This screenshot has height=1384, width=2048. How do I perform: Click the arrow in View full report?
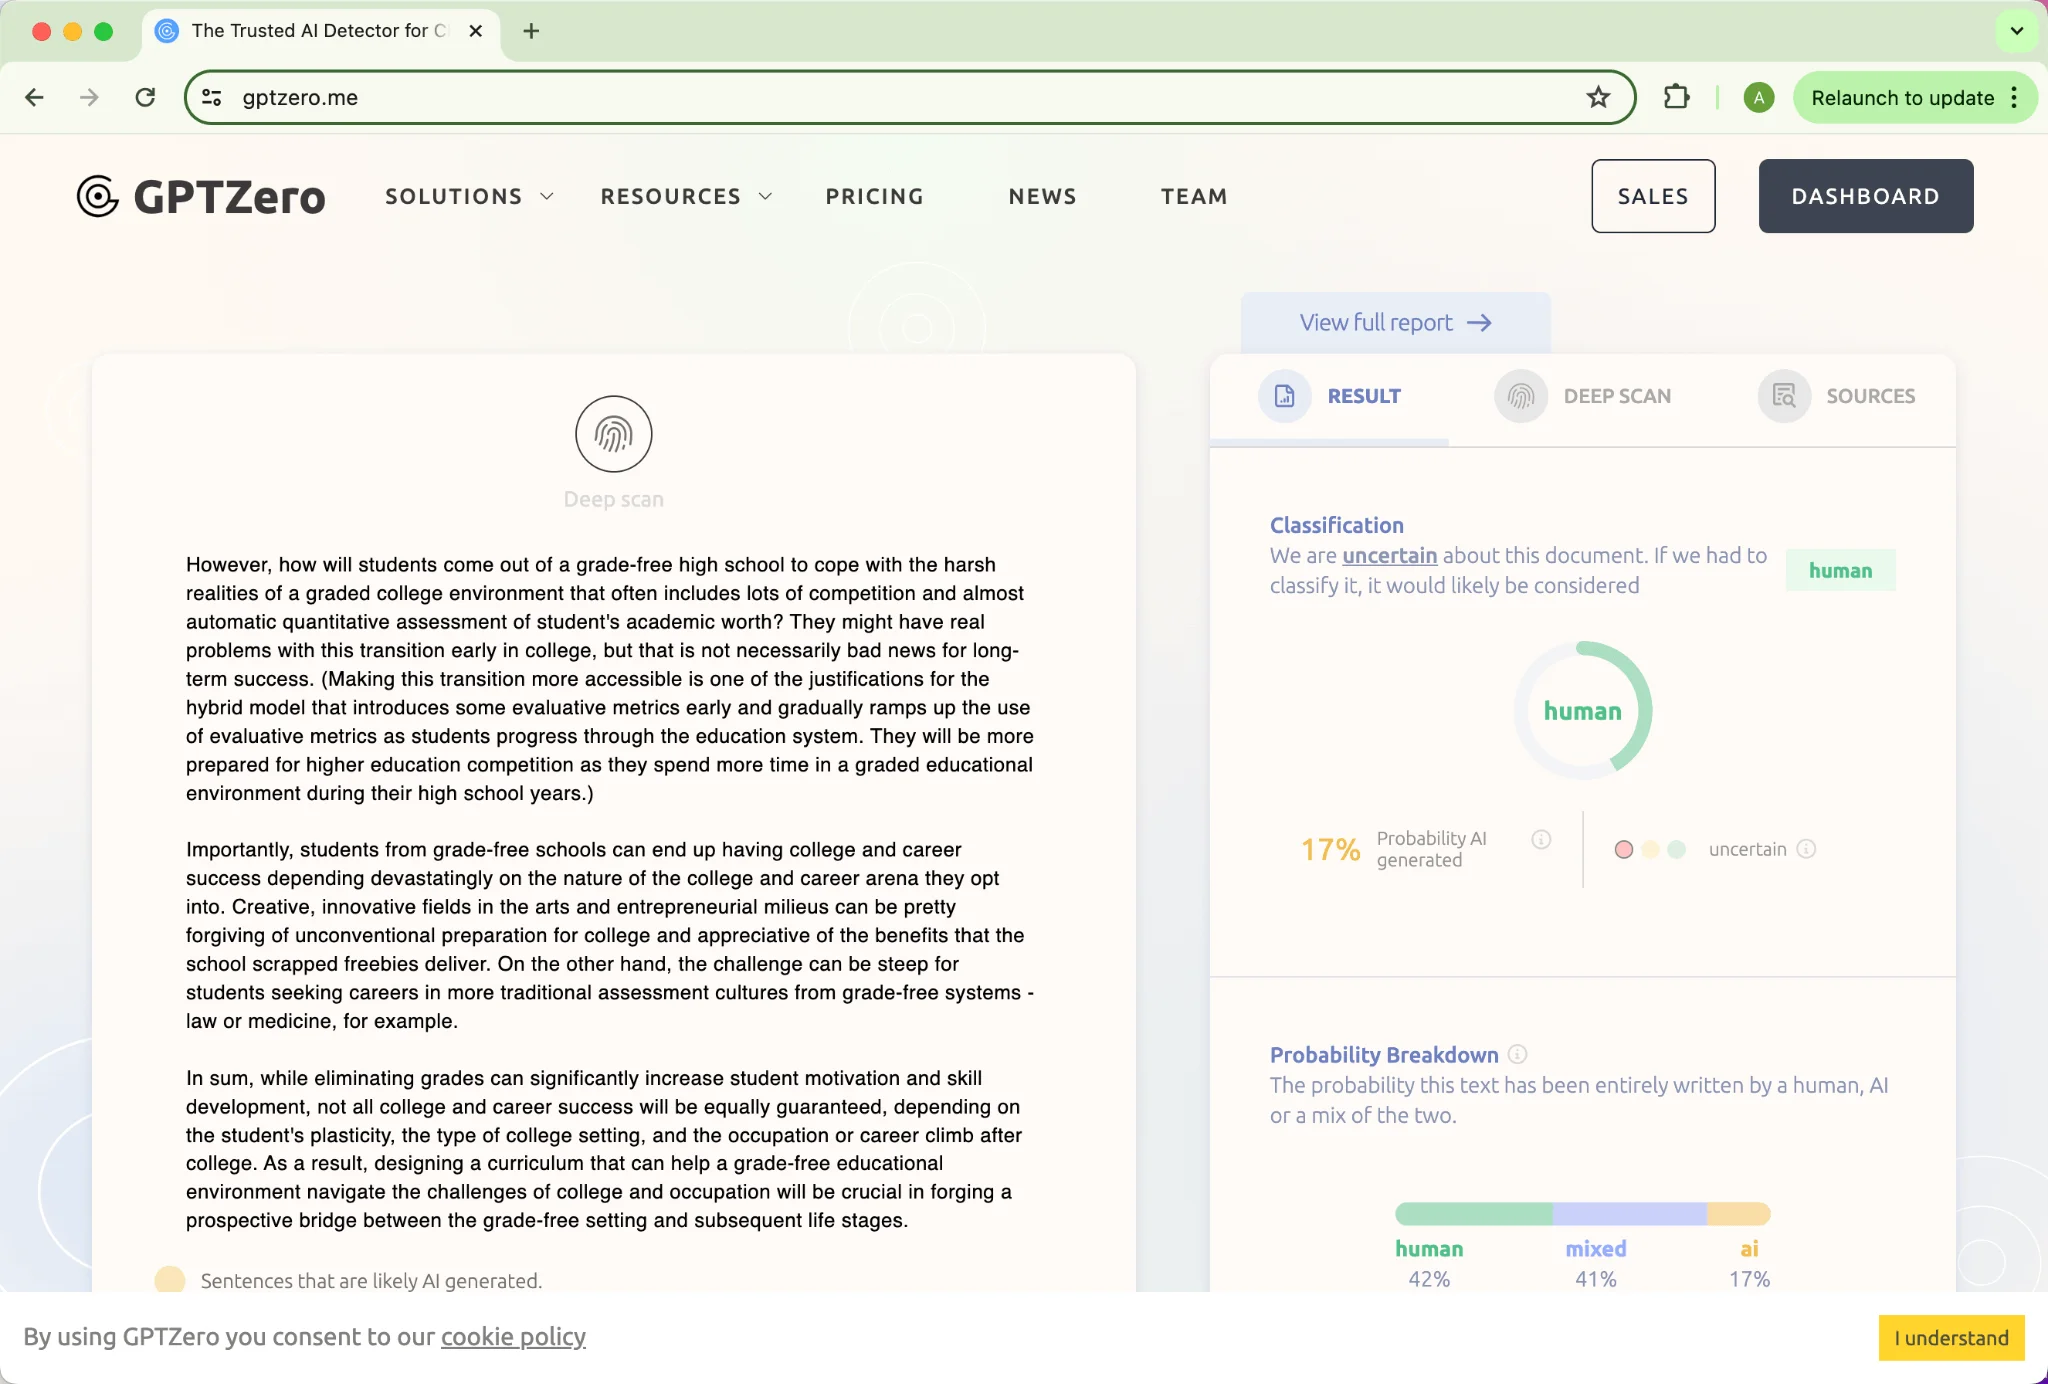[1479, 323]
